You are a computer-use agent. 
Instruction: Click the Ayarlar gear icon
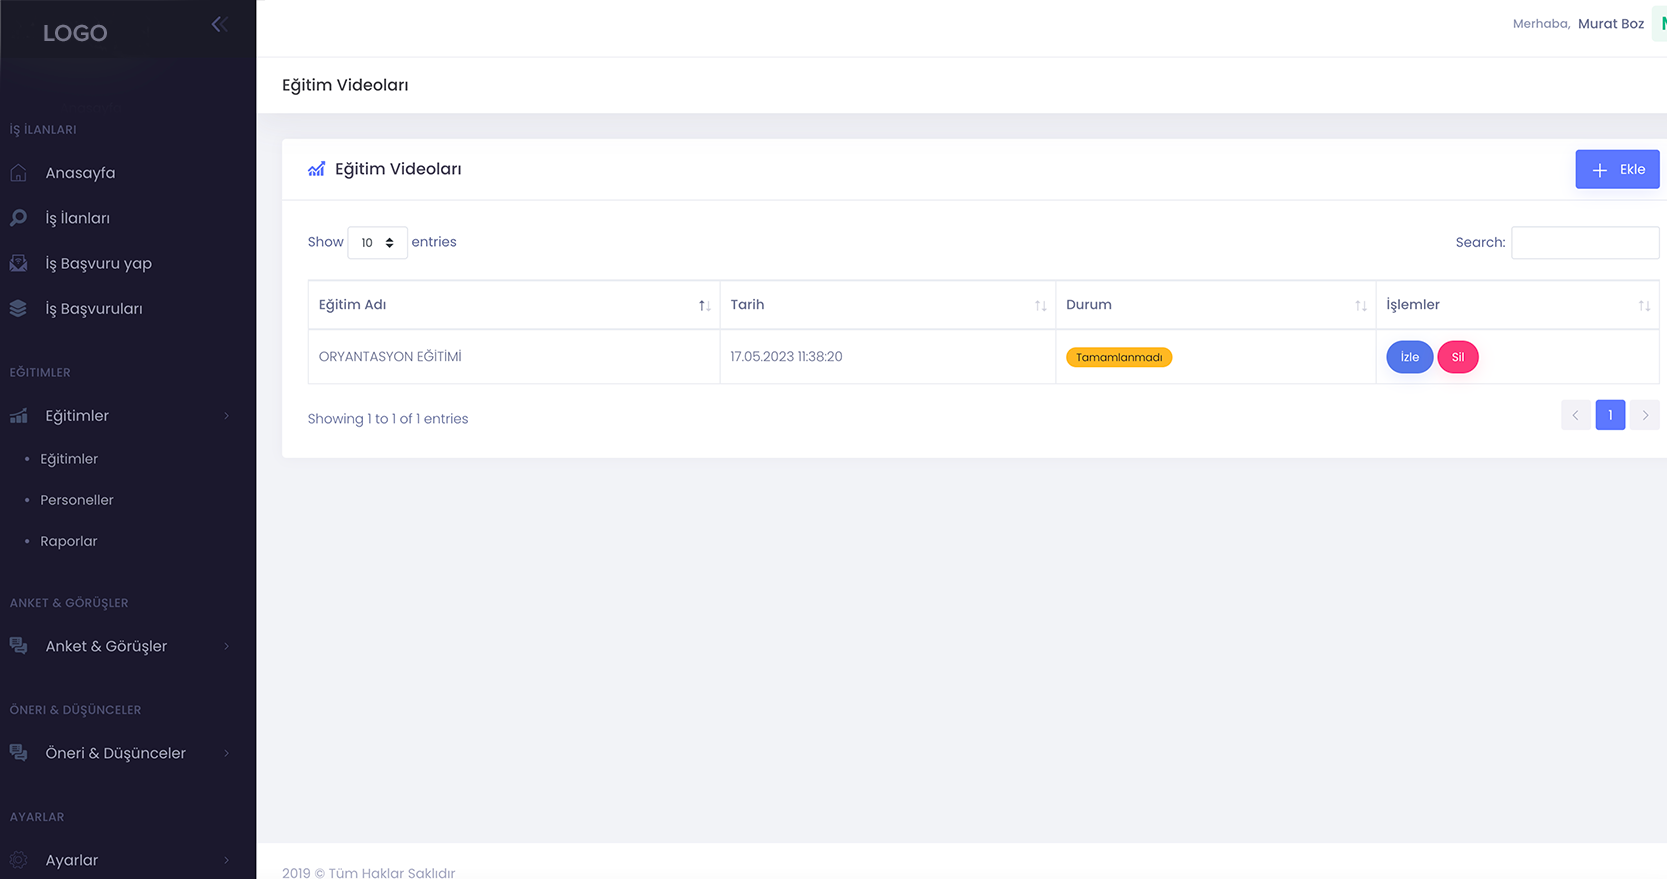point(18,860)
